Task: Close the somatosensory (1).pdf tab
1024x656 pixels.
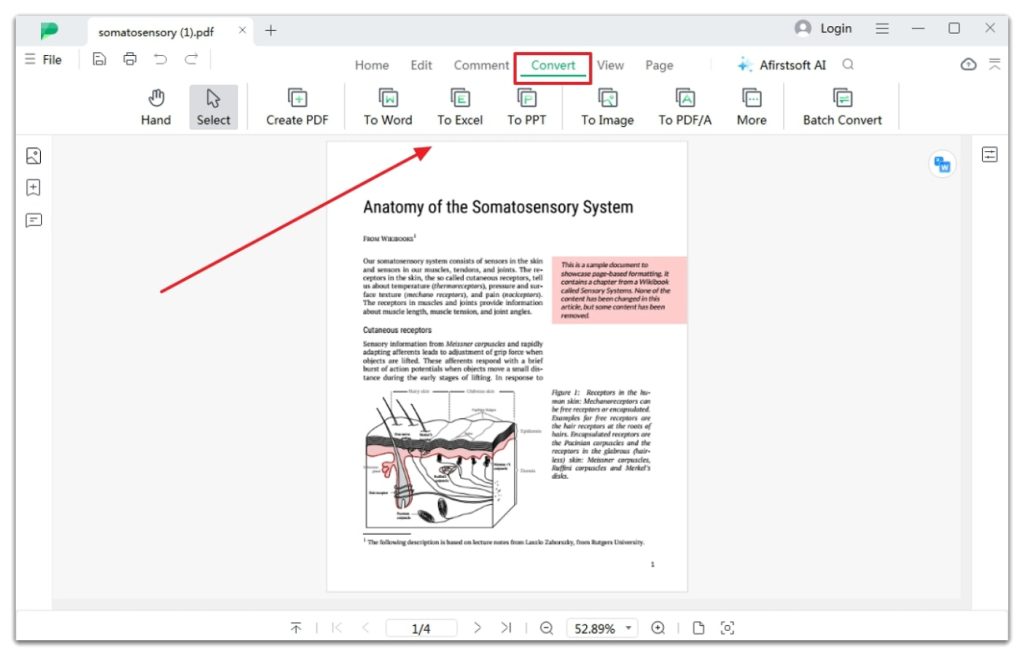Action: 242,30
